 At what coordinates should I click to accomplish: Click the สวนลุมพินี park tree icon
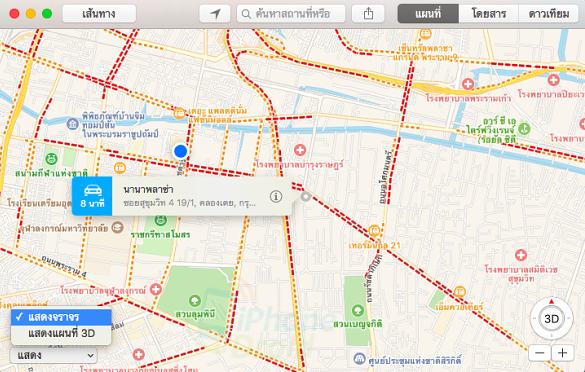(x=194, y=300)
